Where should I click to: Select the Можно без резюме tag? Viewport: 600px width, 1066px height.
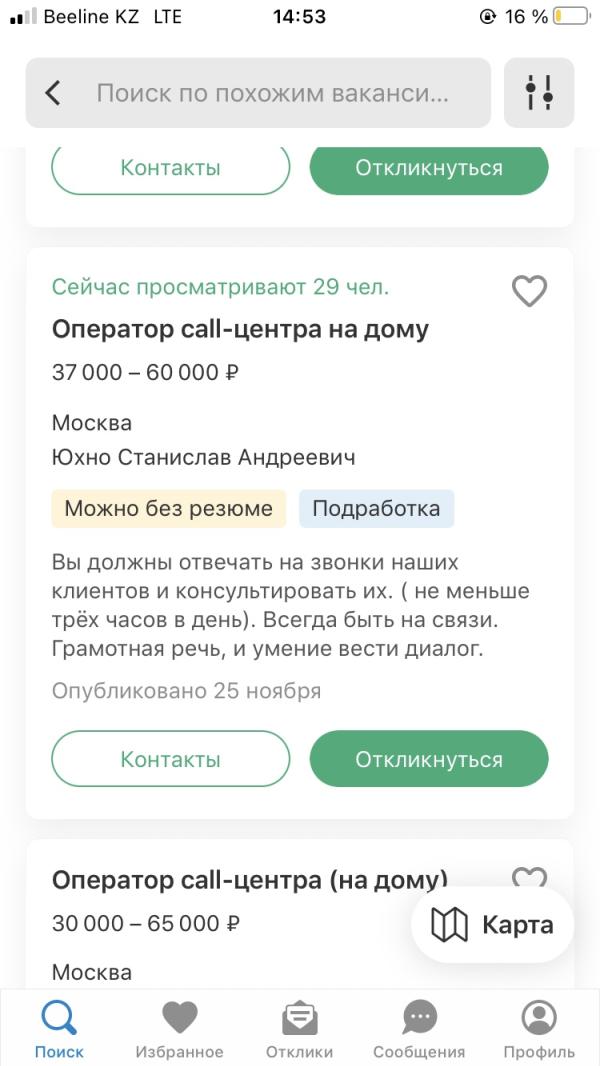click(x=169, y=509)
